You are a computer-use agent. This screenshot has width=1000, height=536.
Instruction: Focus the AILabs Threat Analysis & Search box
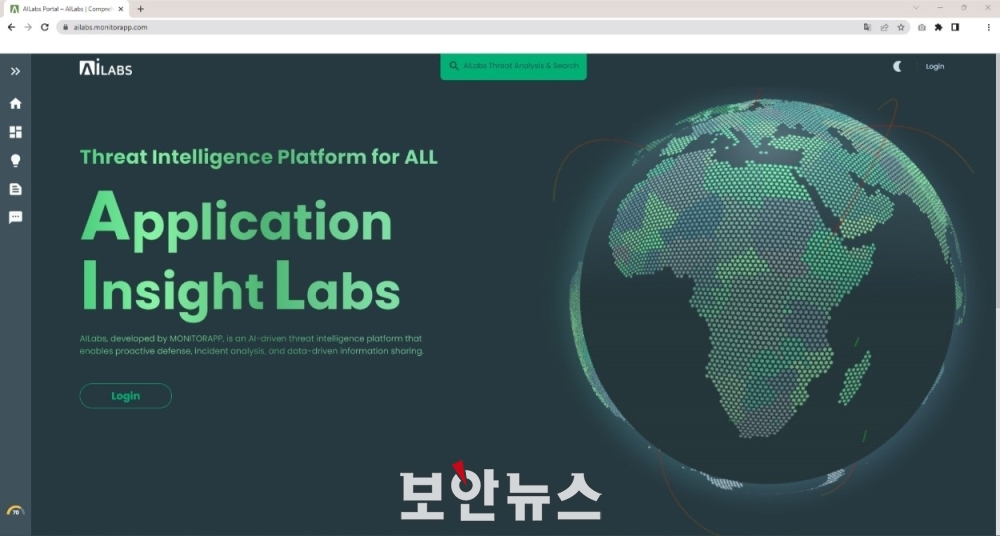(513, 66)
